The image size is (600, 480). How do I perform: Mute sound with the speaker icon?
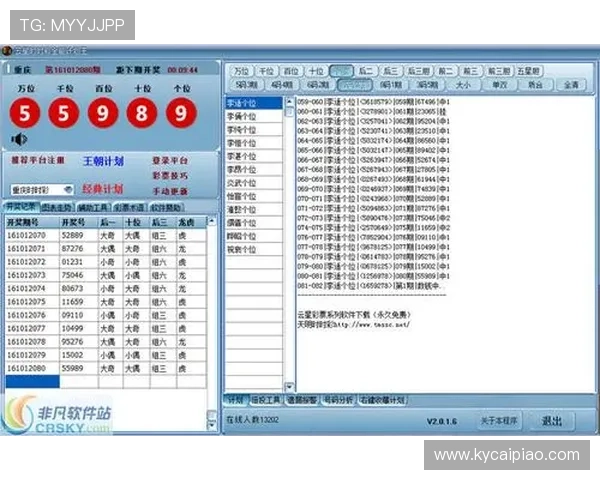point(19,139)
